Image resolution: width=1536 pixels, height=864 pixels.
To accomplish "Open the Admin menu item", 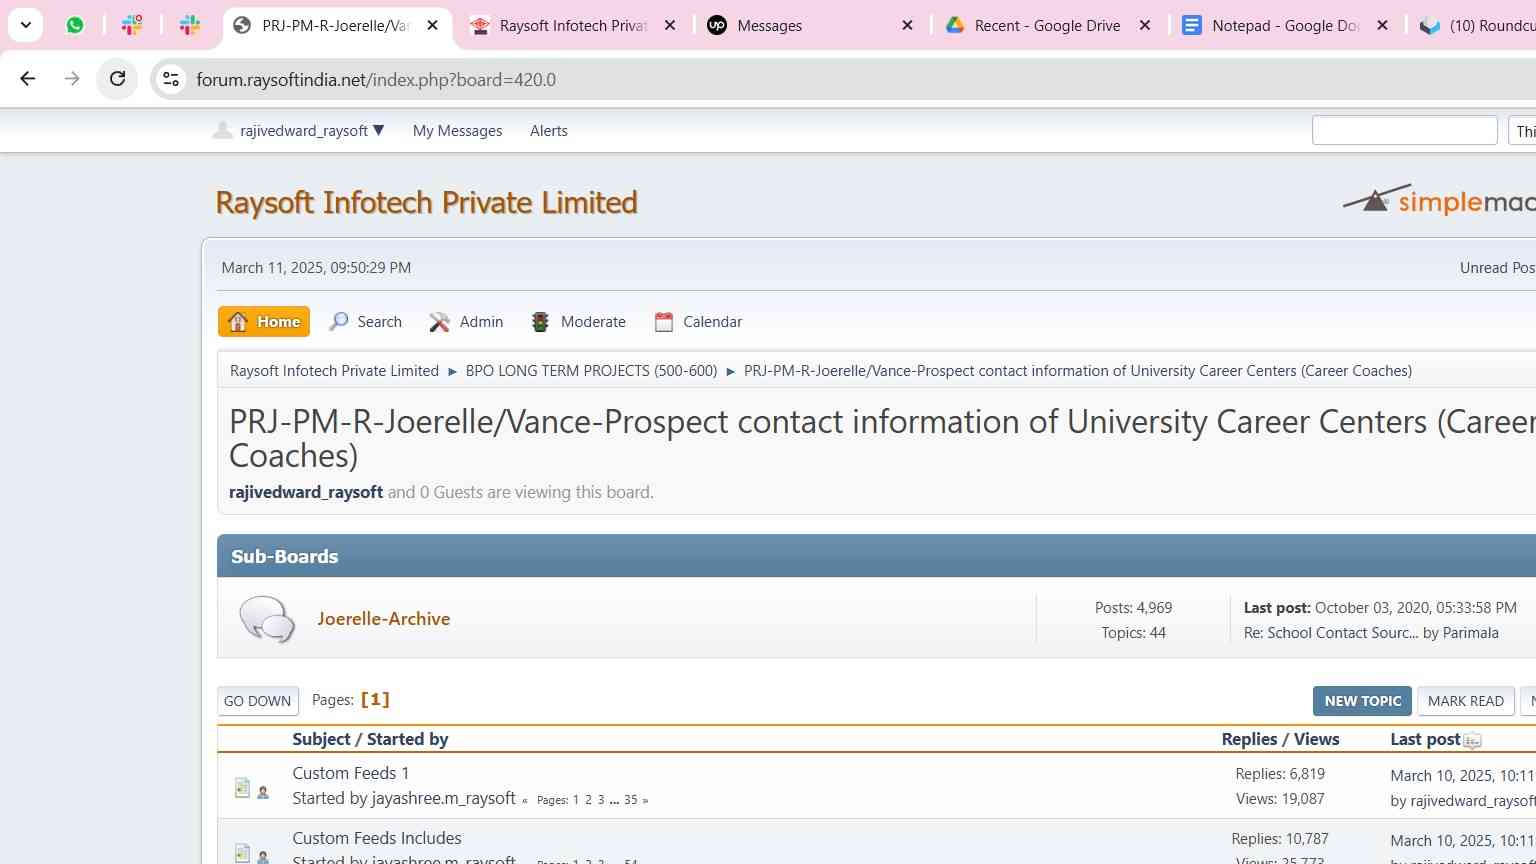I will [466, 322].
